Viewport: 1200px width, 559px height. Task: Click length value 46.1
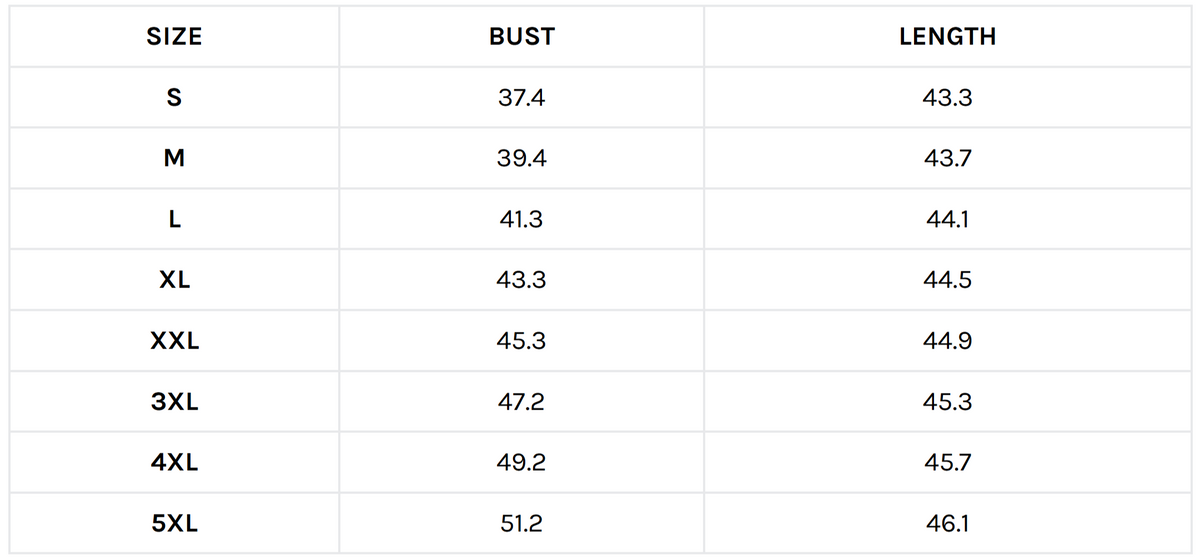947,524
